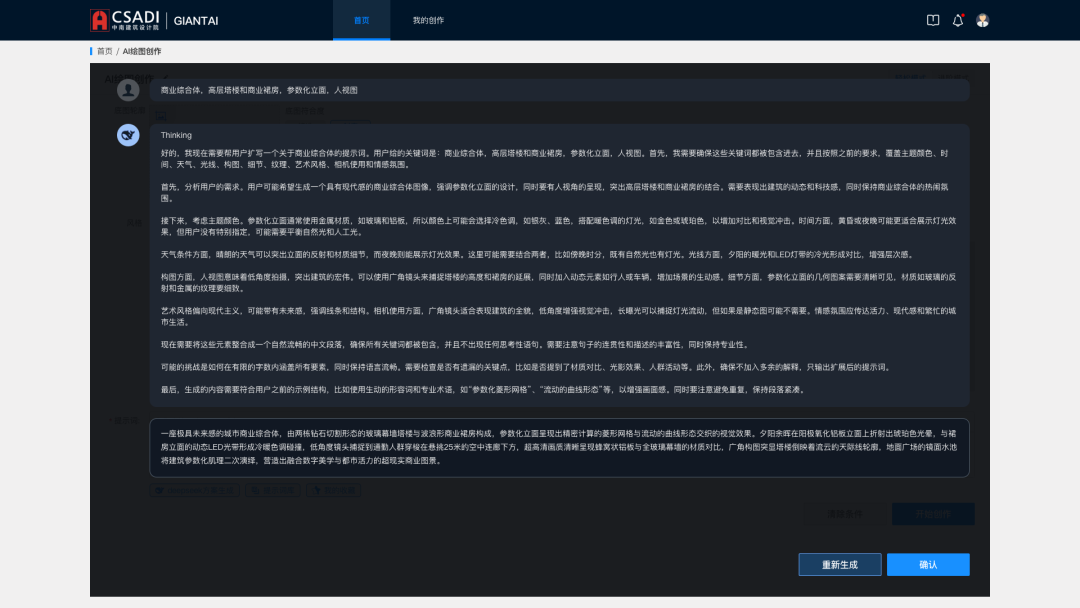
Task: Click the paragraph starting 天气条件方面
Action: tap(538, 254)
